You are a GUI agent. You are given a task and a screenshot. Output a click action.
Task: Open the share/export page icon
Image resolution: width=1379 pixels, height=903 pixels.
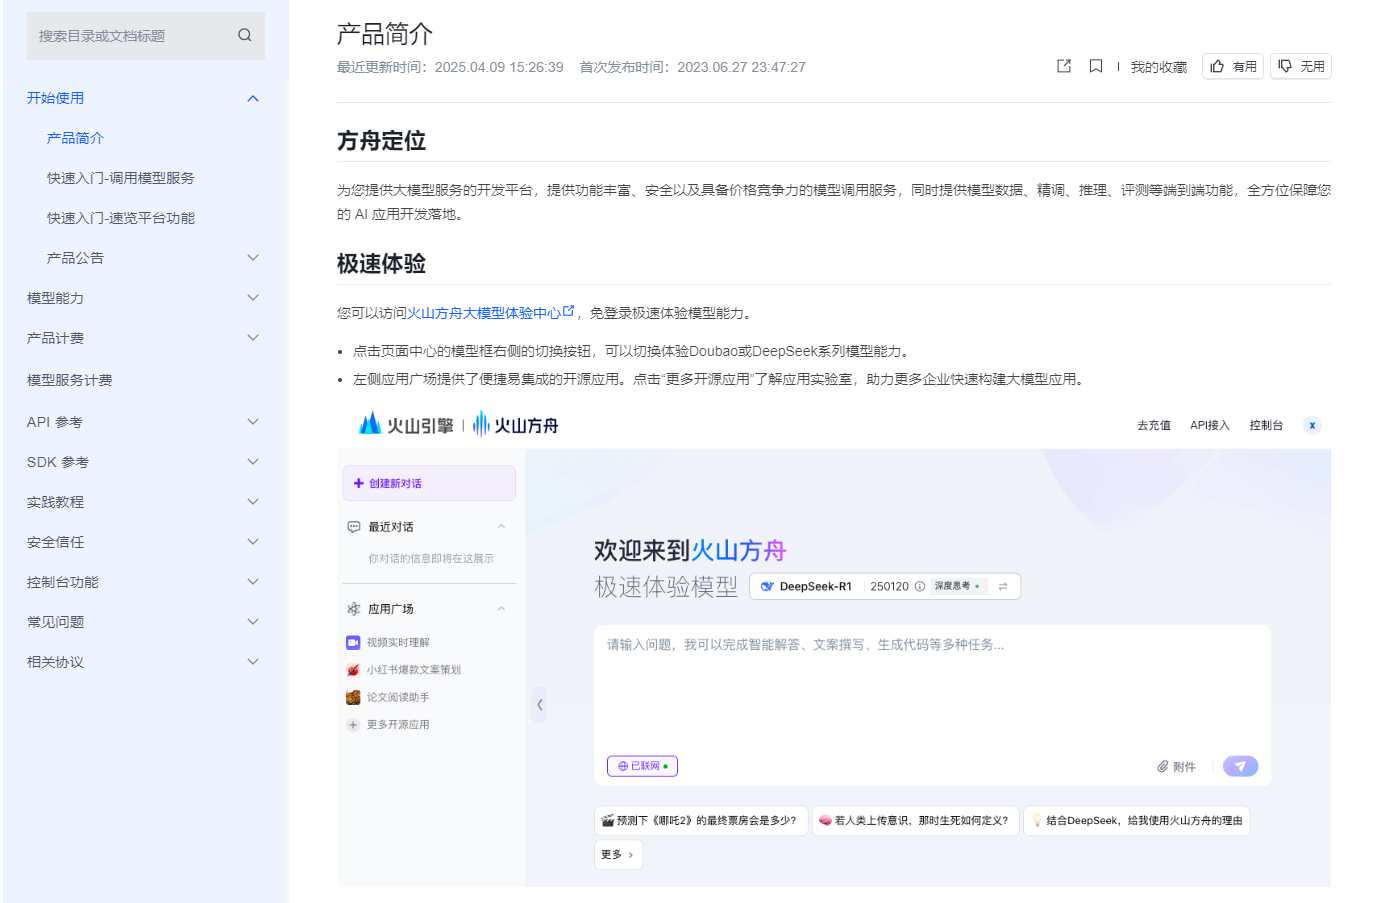click(x=1064, y=66)
